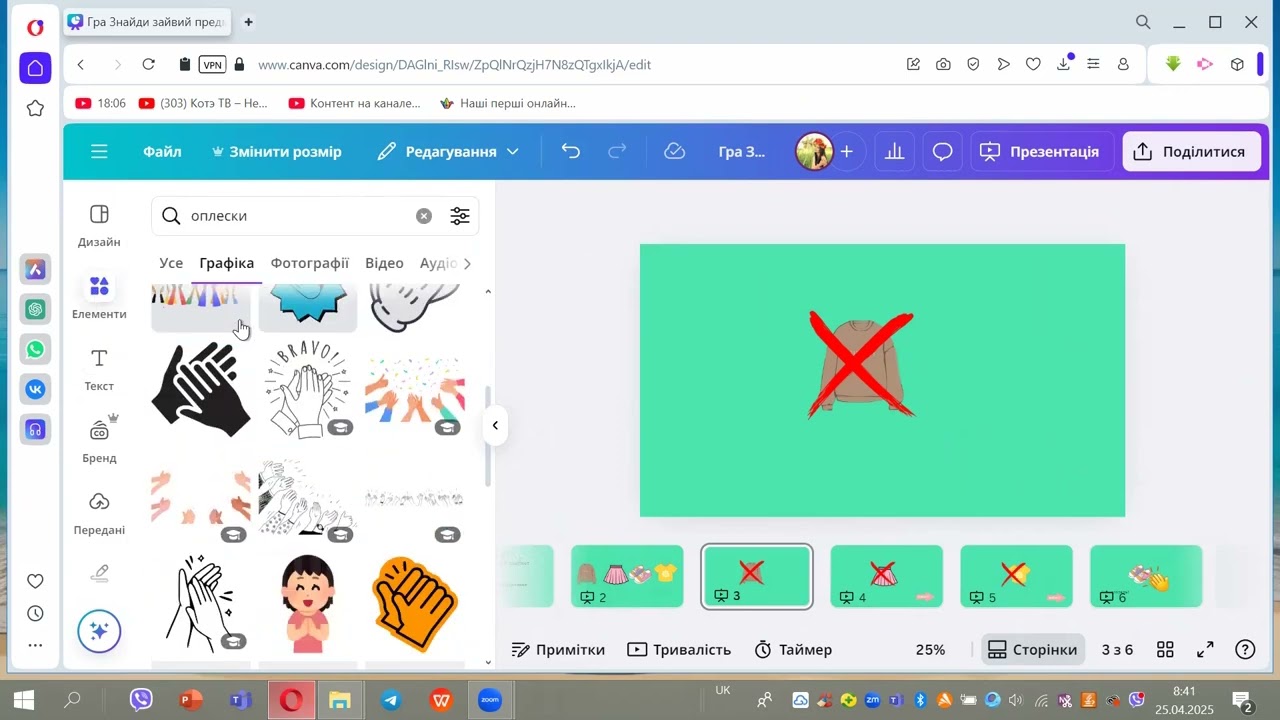Image resolution: width=1280 pixels, height=720 pixels.
Task: Open the Примітки notes button
Action: click(558, 650)
